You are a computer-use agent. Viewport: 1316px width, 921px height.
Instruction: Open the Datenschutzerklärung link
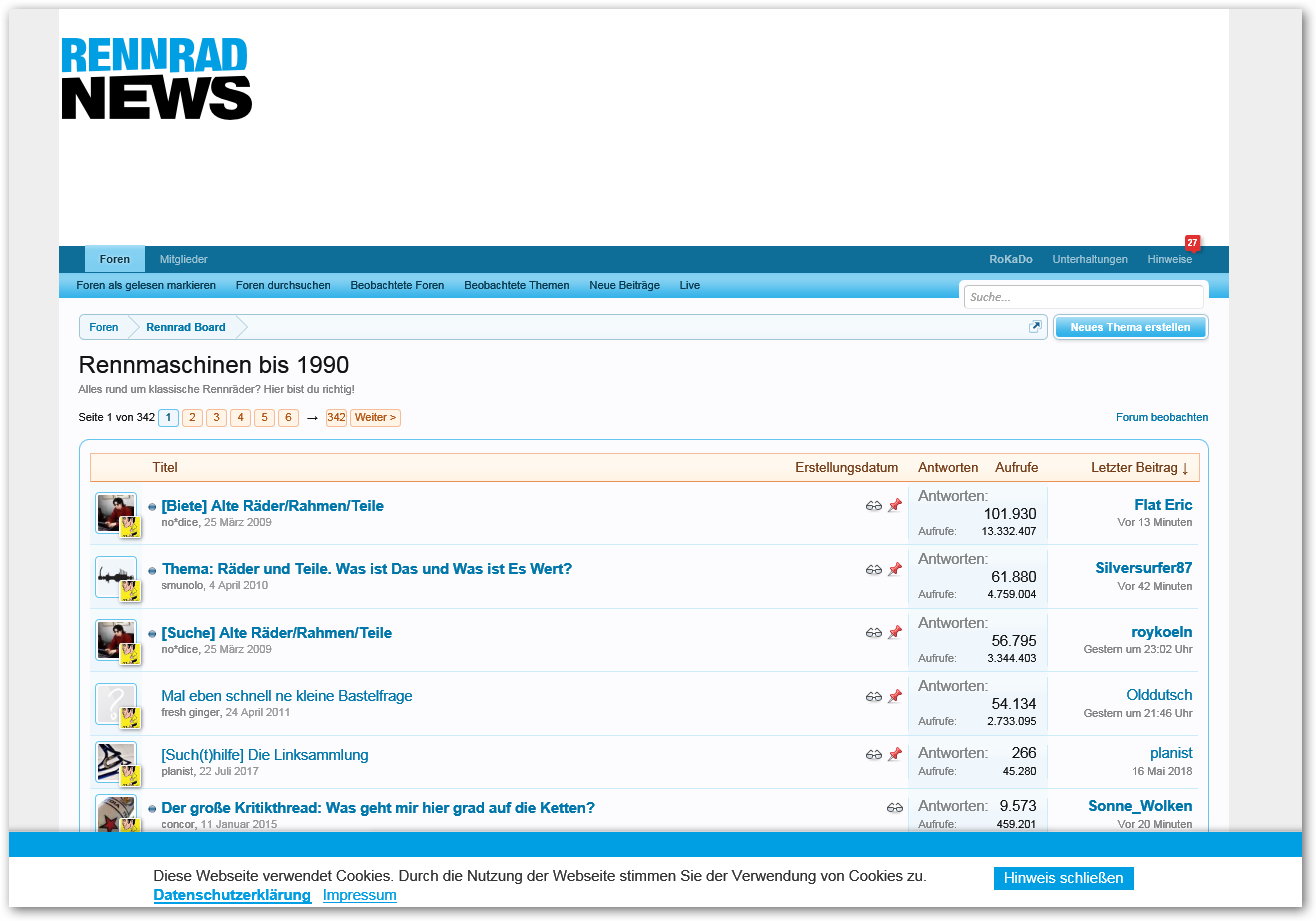pos(232,895)
